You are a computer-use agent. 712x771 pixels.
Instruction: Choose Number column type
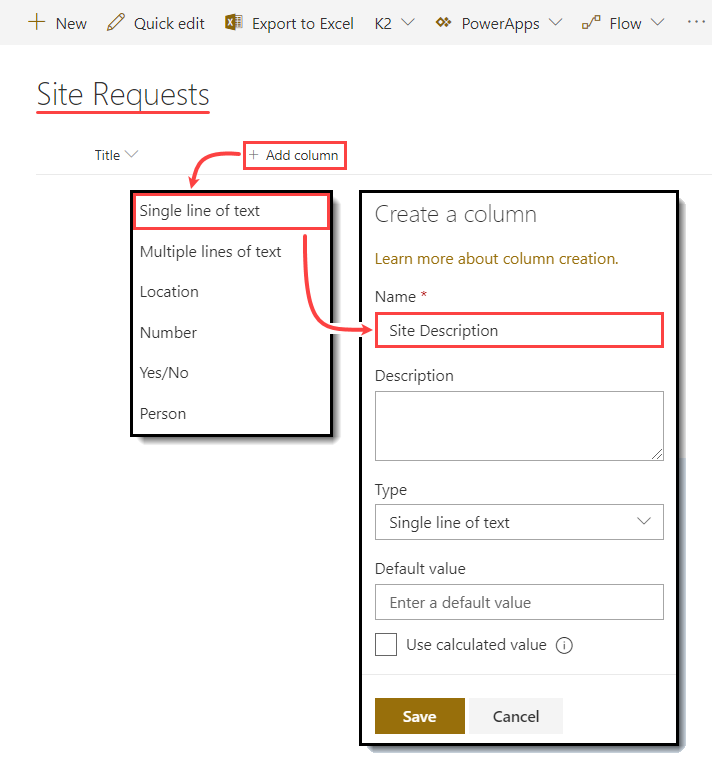pos(231,333)
